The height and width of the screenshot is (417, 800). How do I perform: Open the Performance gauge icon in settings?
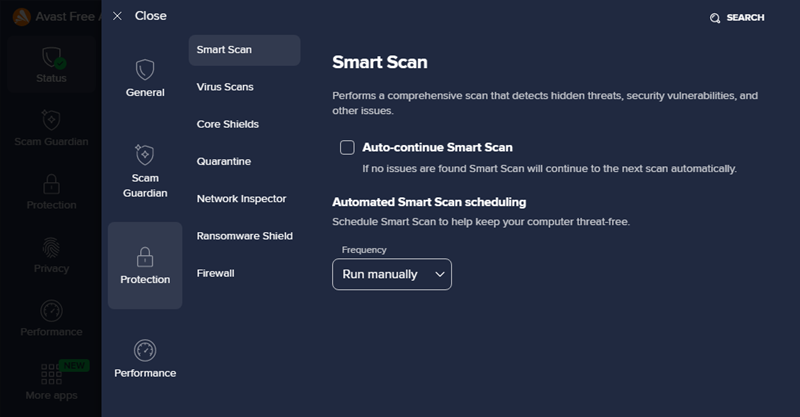pyautogui.click(x=145, y=350)
